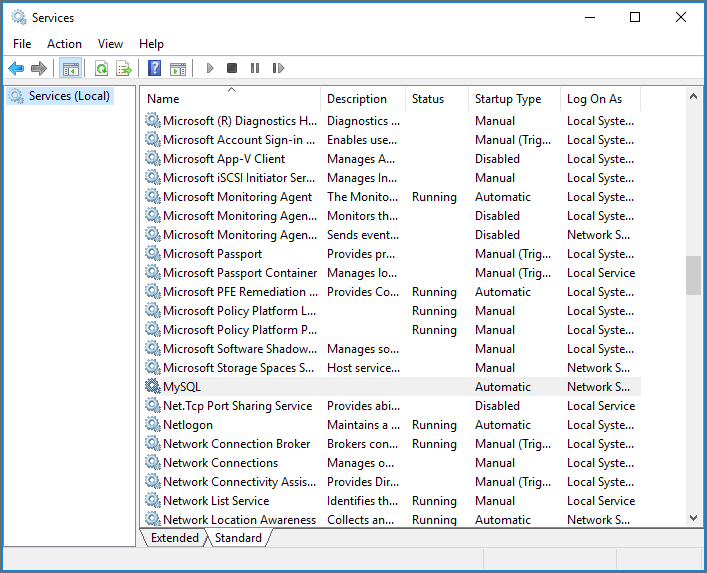The image size is (707, 573).
Task: Sort by the Startup Type column header
Action: [x=514, y=99]
